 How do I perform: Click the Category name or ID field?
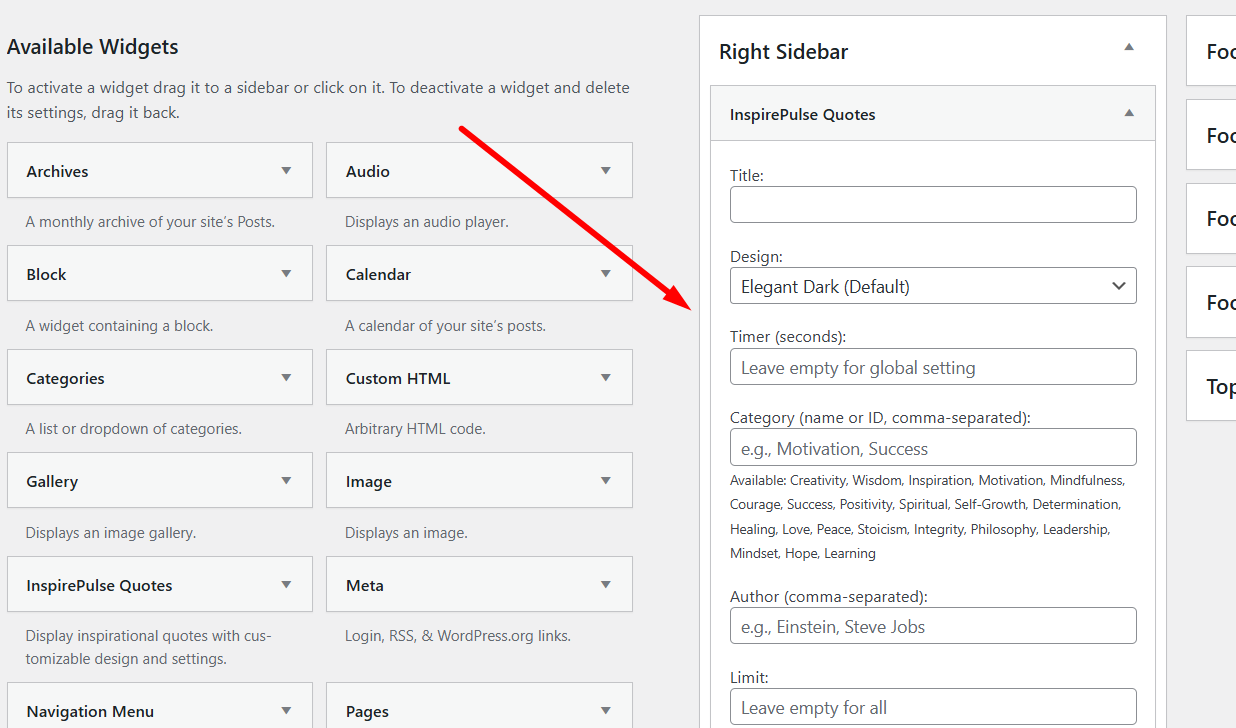click(932, 448)
